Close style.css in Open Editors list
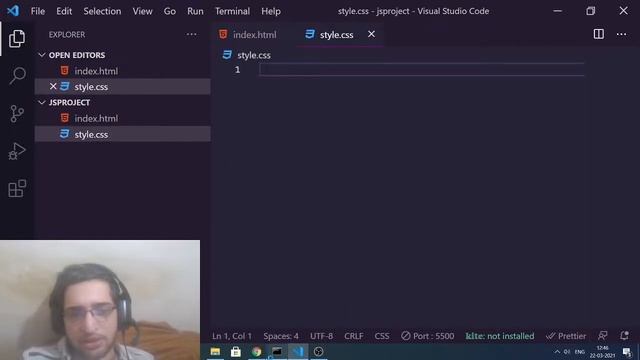 pos(53,86)
